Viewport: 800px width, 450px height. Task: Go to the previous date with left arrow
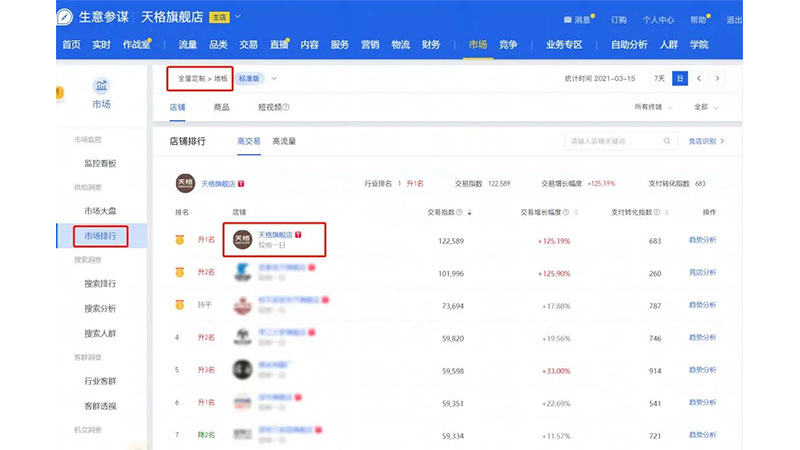coord(699,78)
